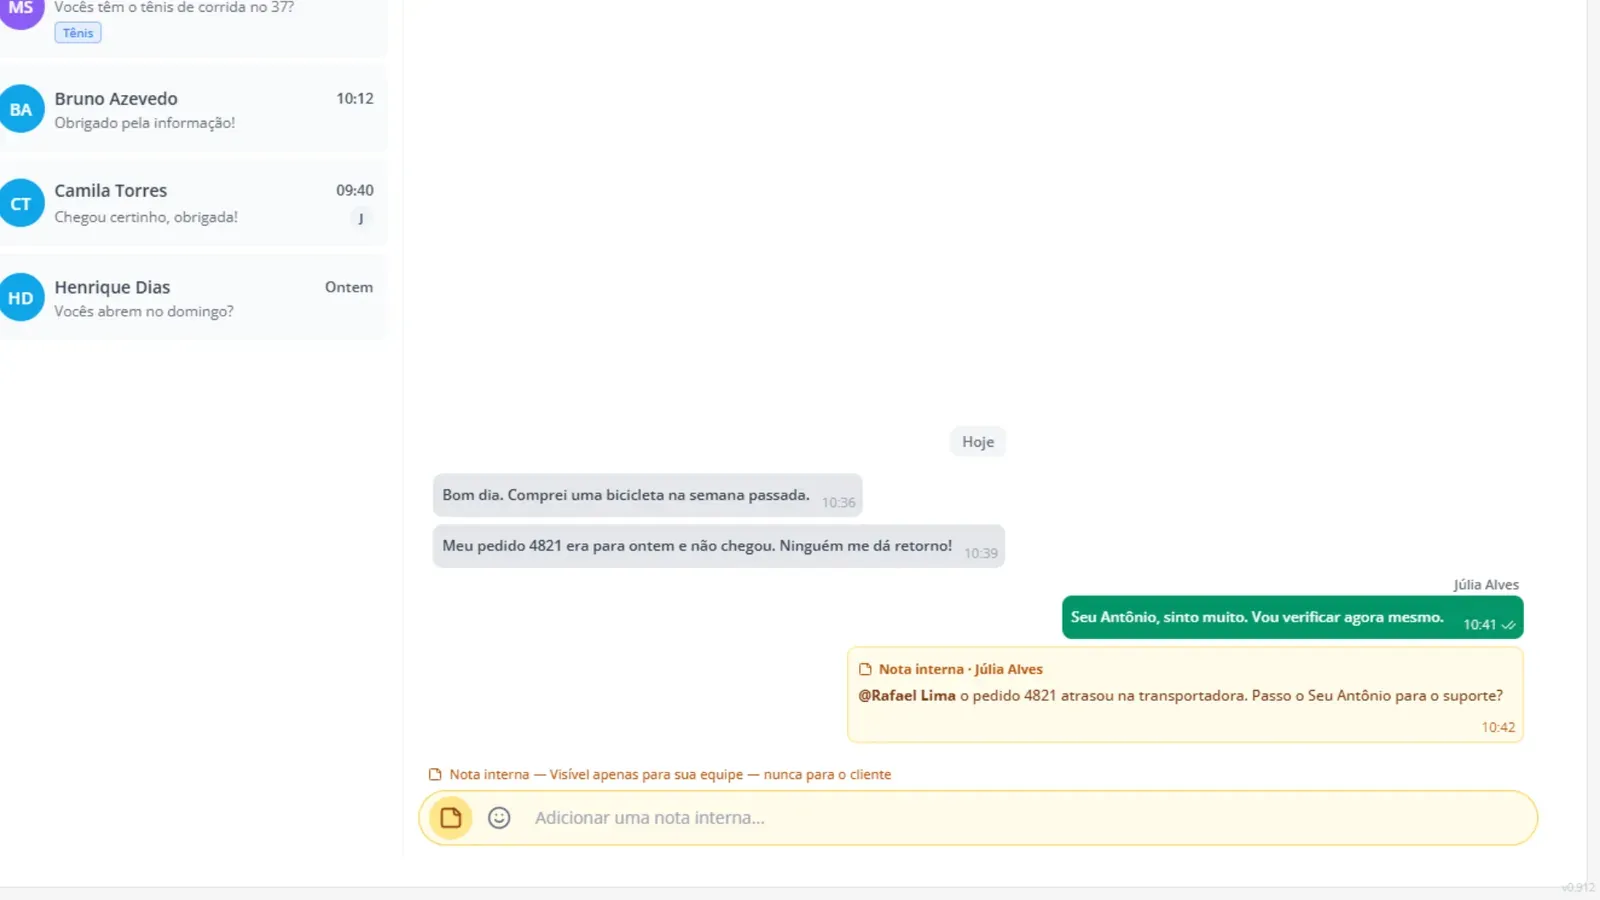Image resolution: width=1600 pixels, height=900 pixels.
Task: Click the @Rafael Lima mention
Action: coord(907,696)
